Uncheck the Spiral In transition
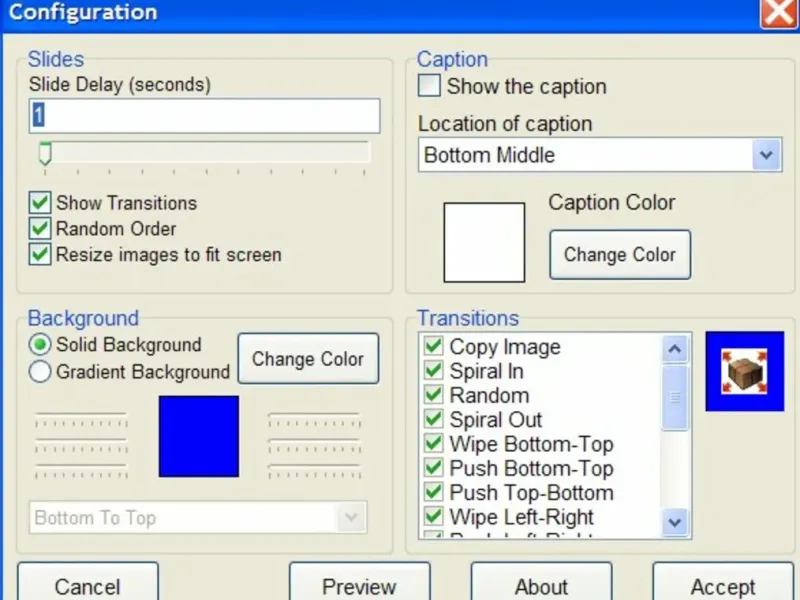 tap(434, 371)
